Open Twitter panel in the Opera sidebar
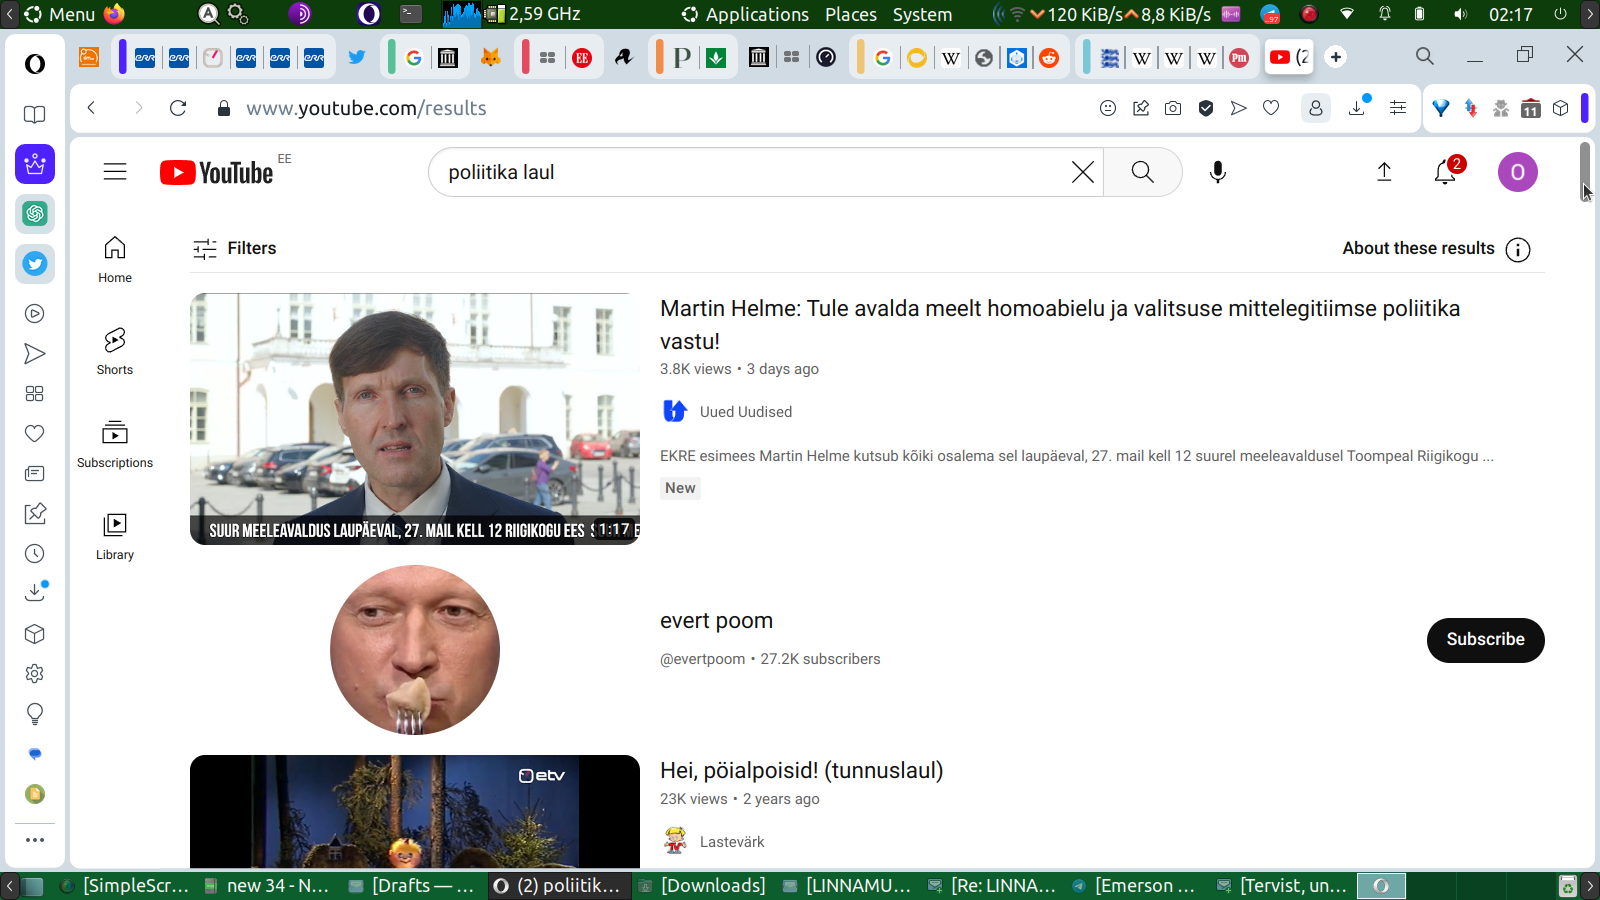1600x900 pixels. click(35, 264)
